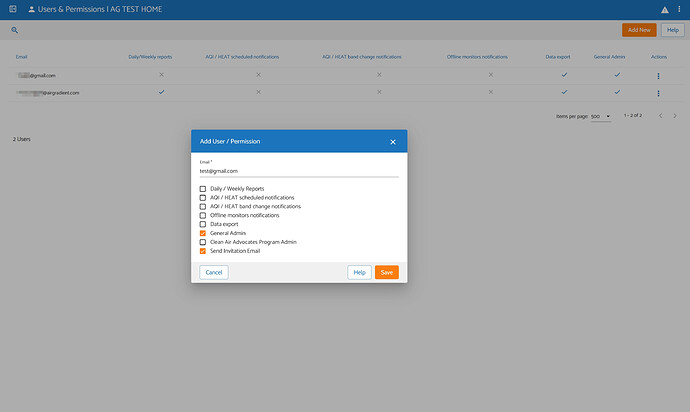Open actions menu for the airgradient.com user row
This screenshot has width=690, height=412.
click(x=658, y=93)
